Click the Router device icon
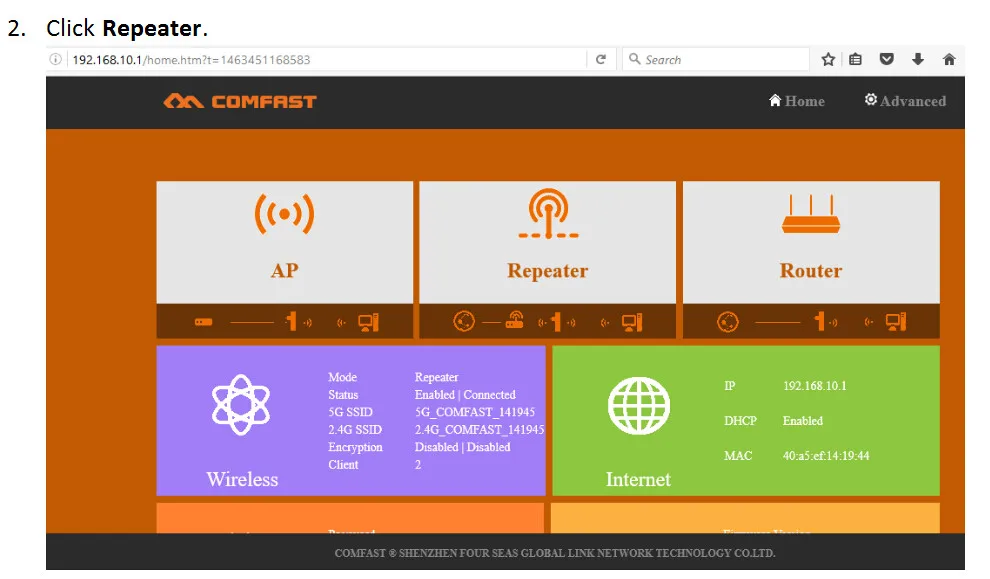The height and width of the screenshot is (579, 990). [811, 214]
